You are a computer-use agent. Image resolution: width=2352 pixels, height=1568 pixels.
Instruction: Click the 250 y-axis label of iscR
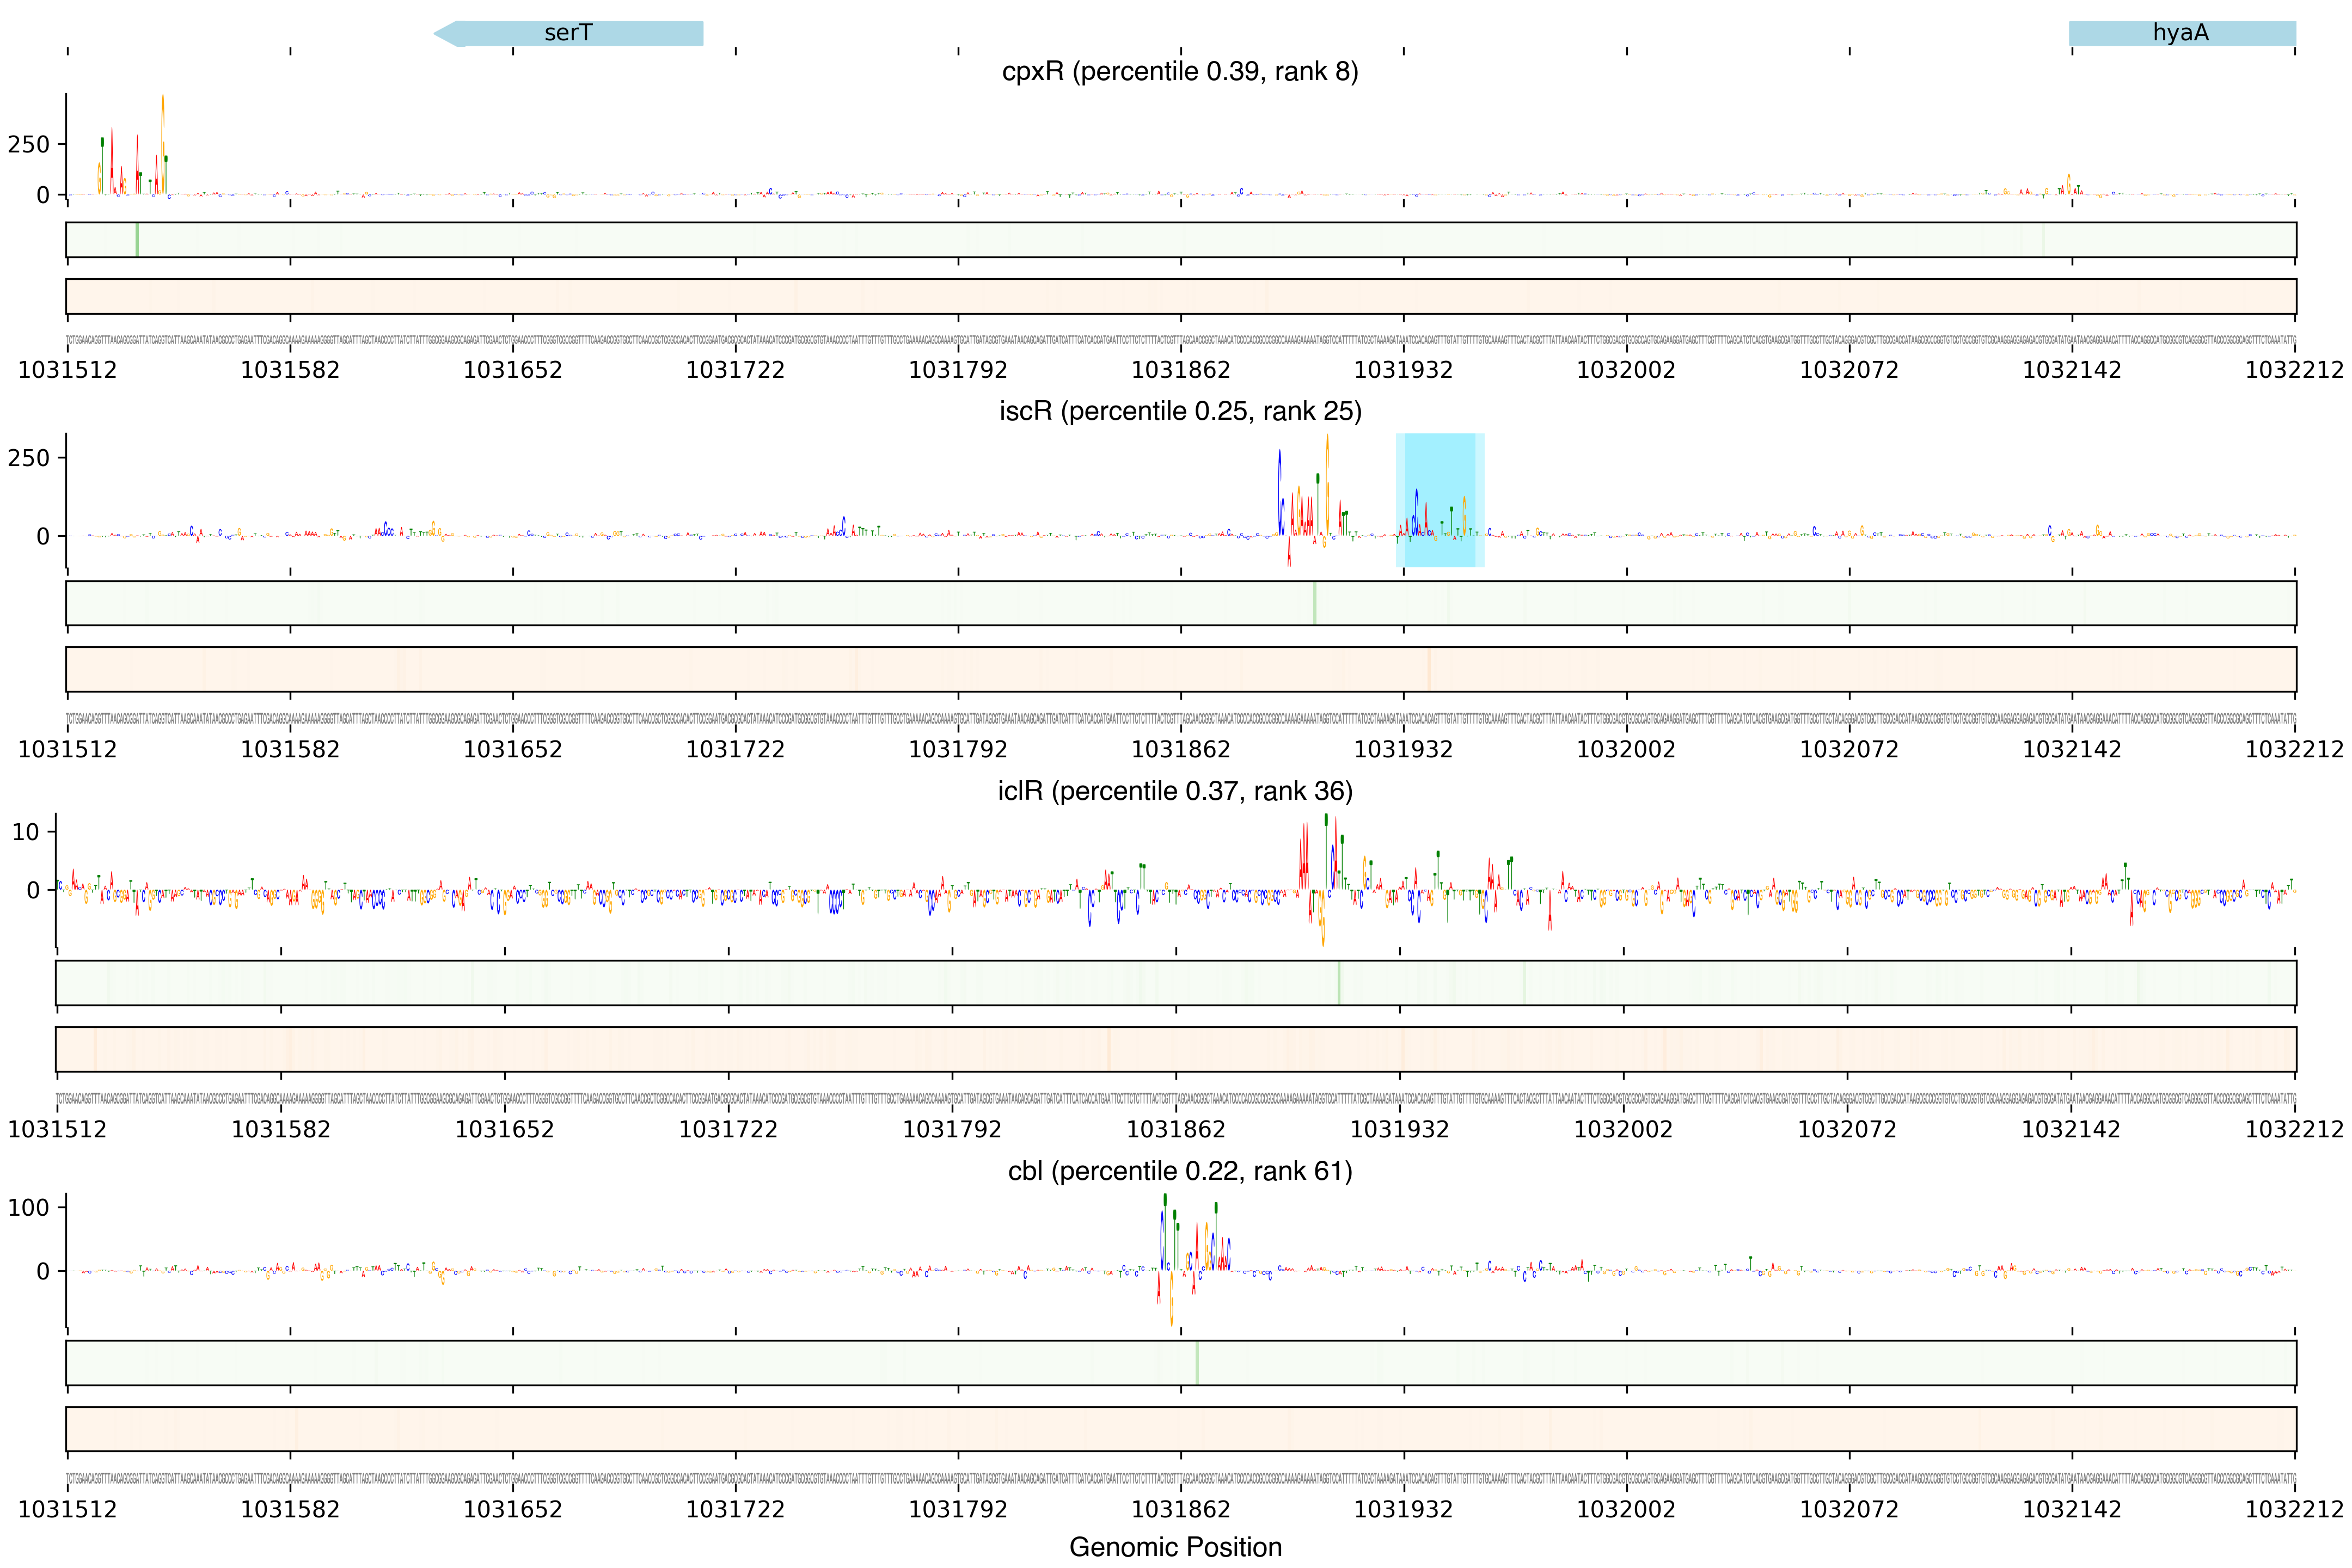point(28,458)
